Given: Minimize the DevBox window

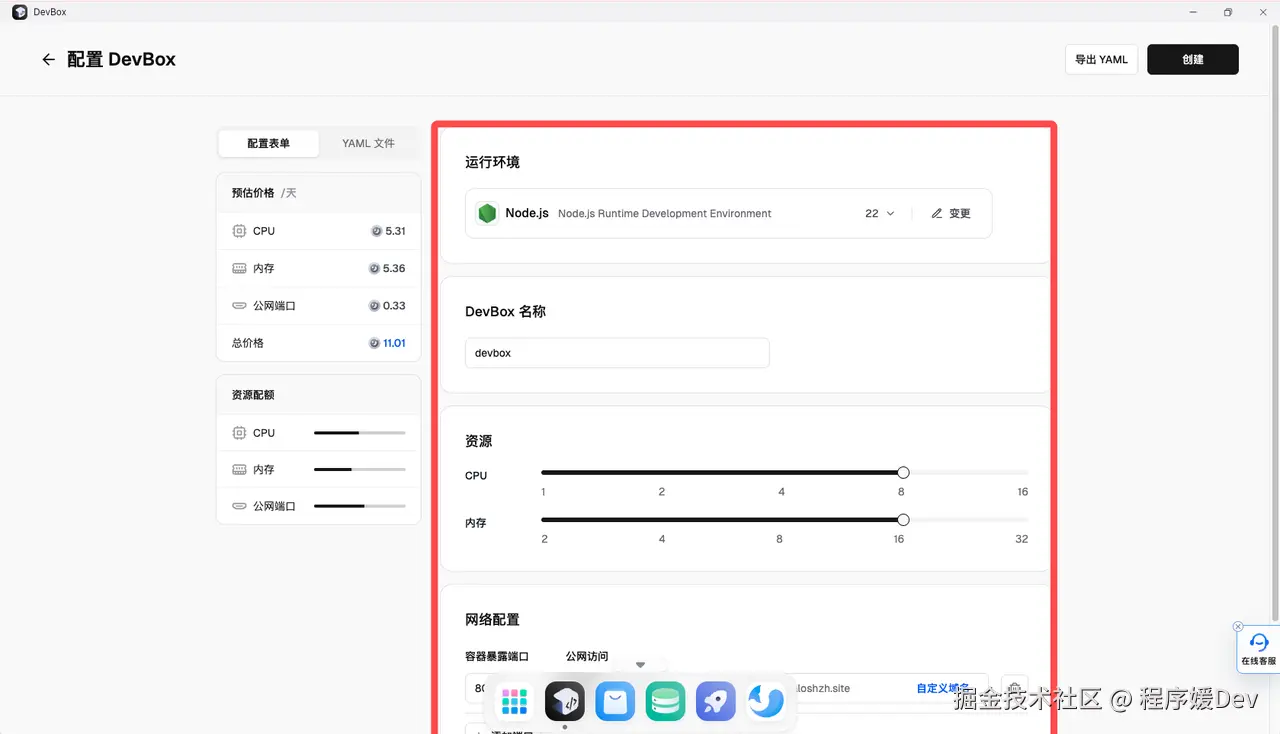Looking at the screenshot, I should coord(1193,12).
